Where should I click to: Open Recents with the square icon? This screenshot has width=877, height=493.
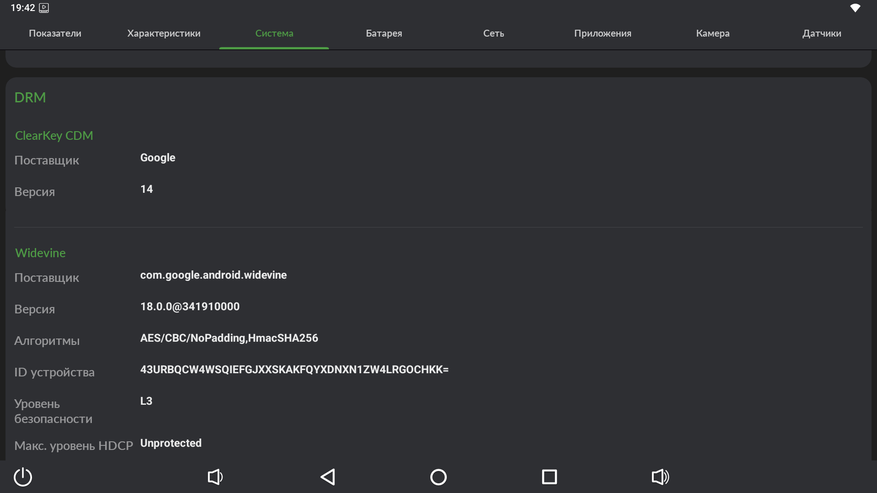tap(549, 477)
